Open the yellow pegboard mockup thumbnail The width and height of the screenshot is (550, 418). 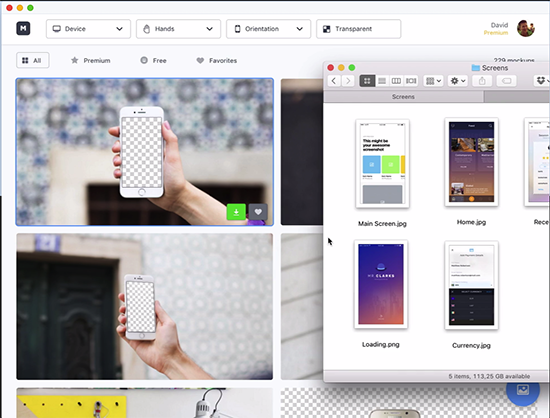[x=145, y=403]
